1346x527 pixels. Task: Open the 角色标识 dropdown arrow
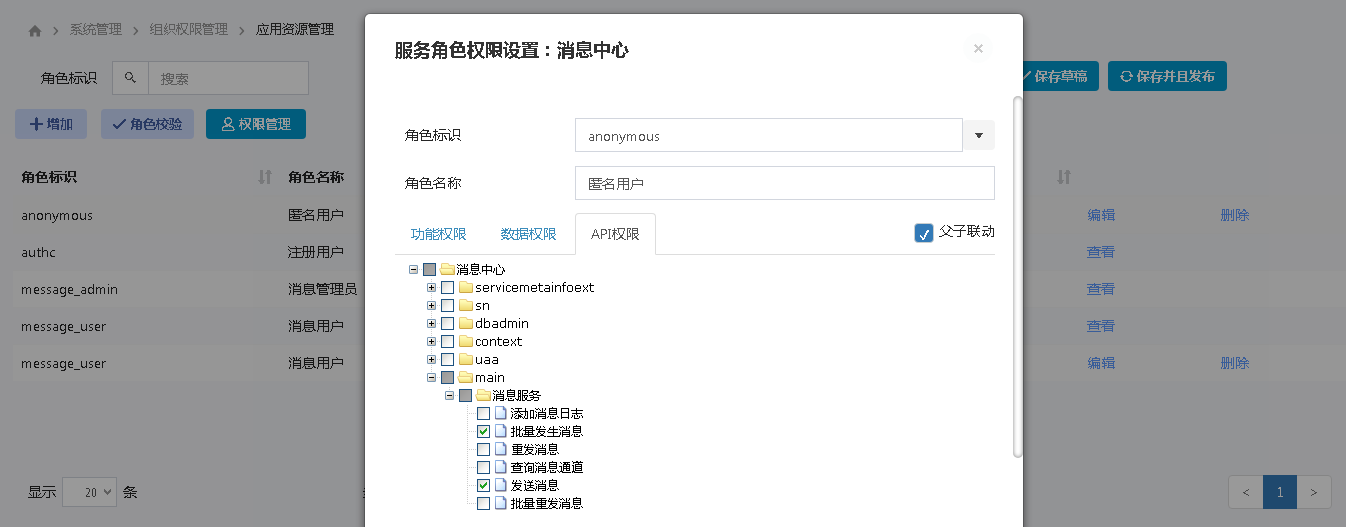[978, 136]
